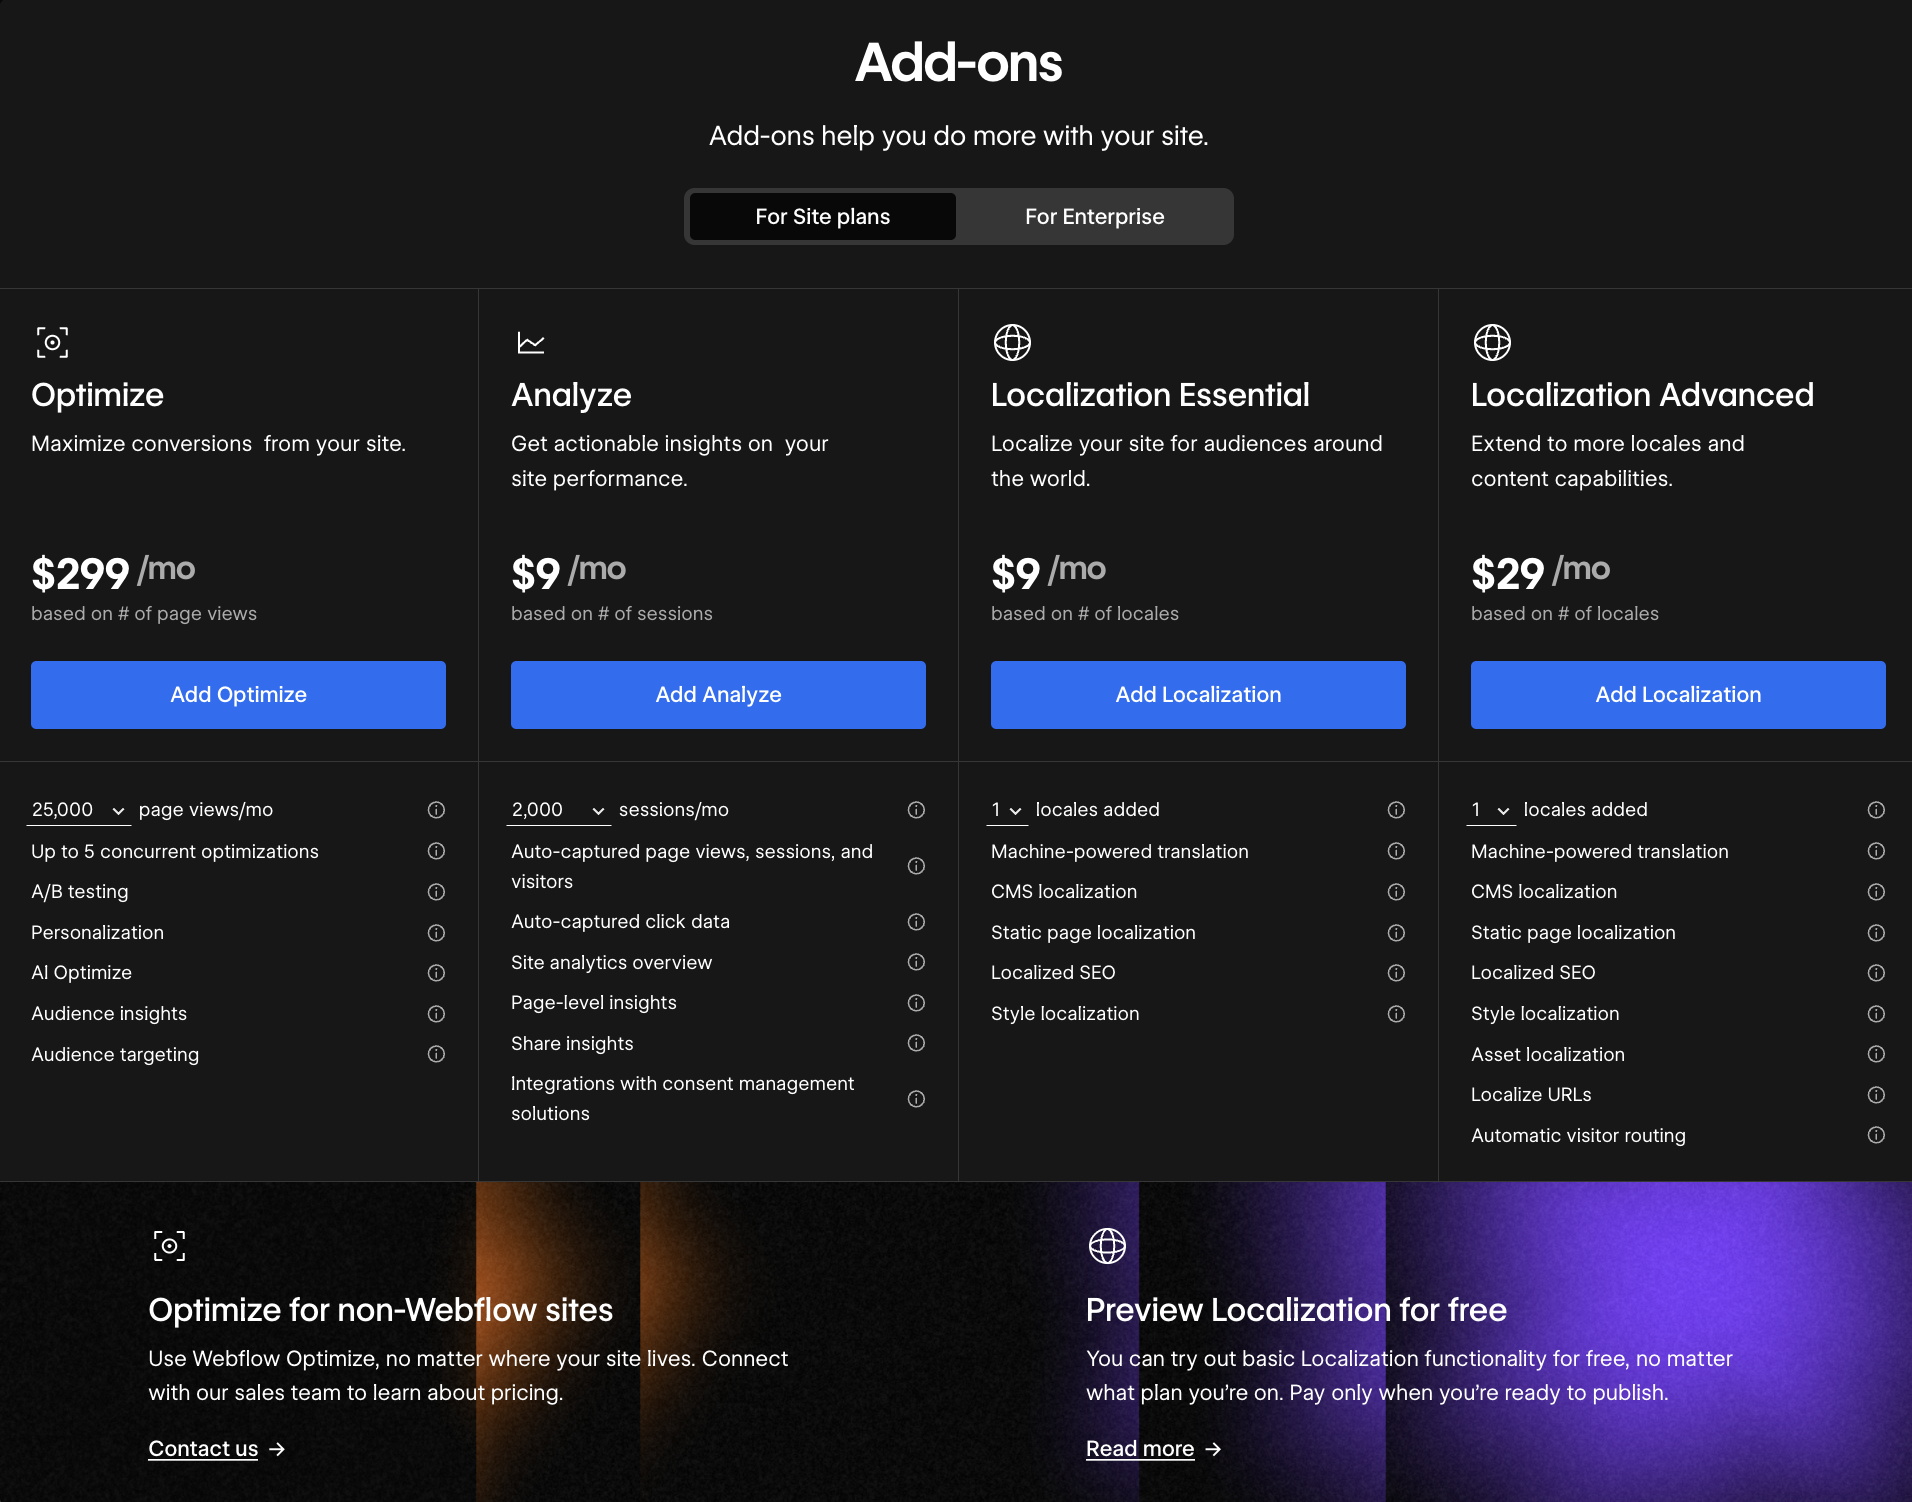Open the Read more link

click(x=1140, y=1449)
